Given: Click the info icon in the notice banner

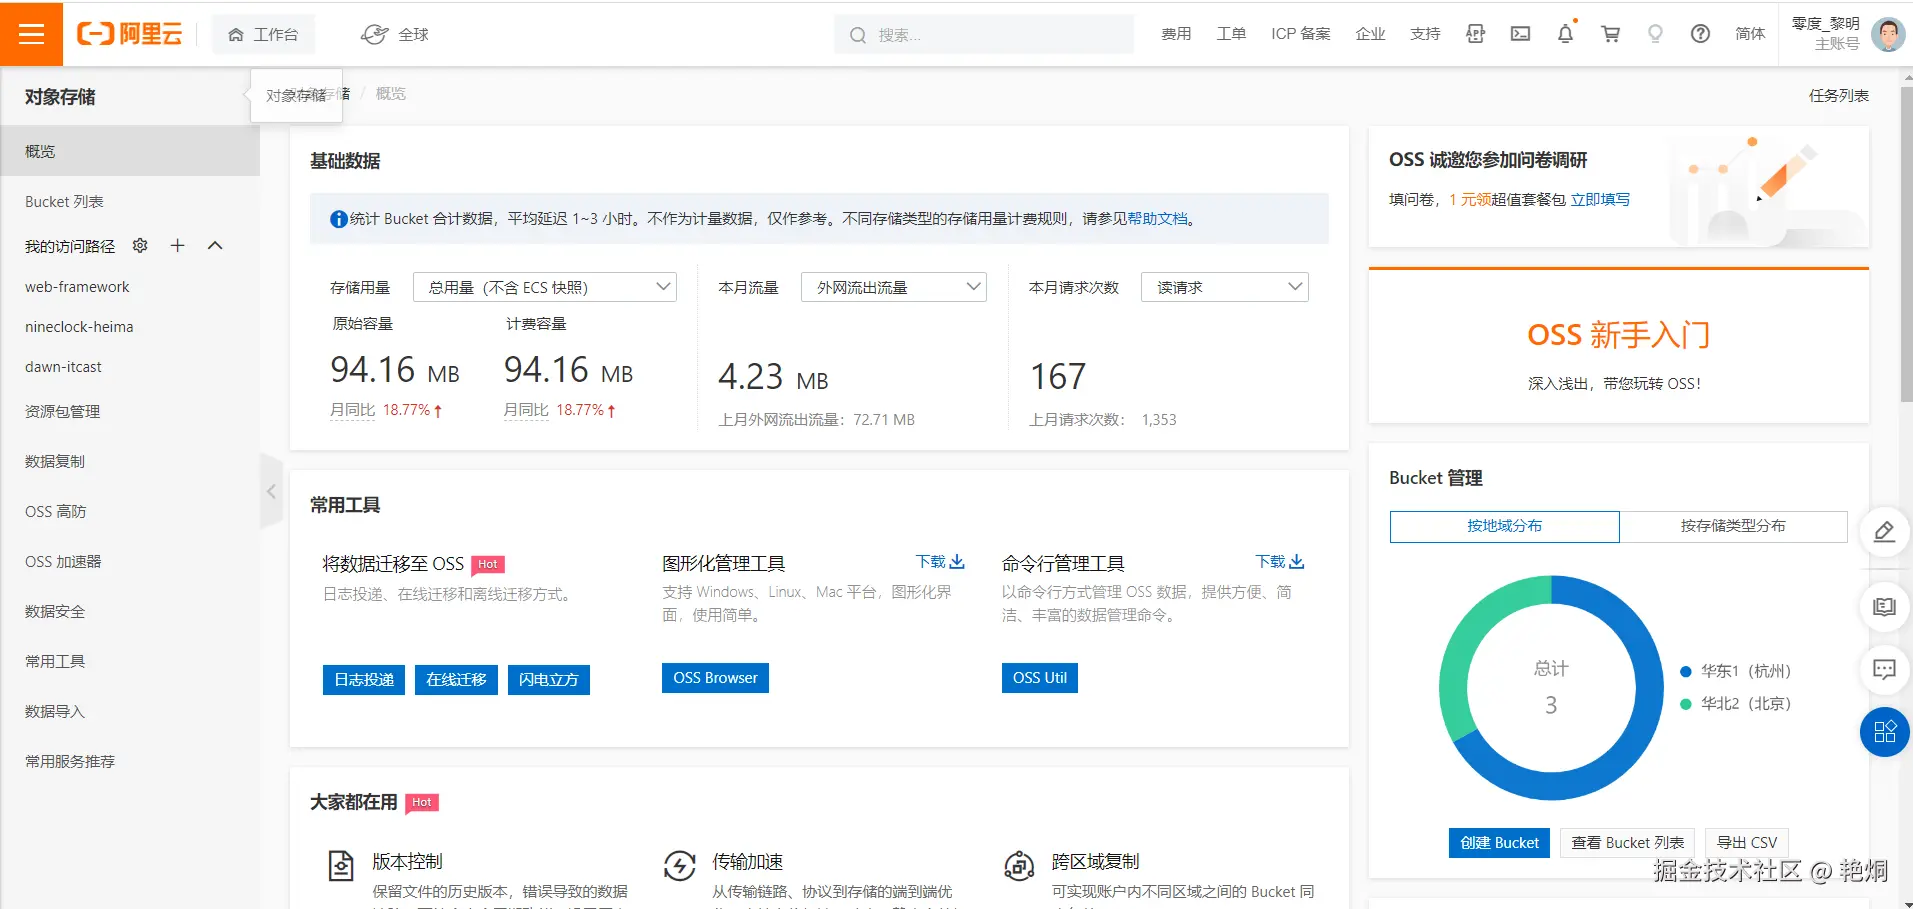Looking at the screenshot, I should (x=339, y=219).
